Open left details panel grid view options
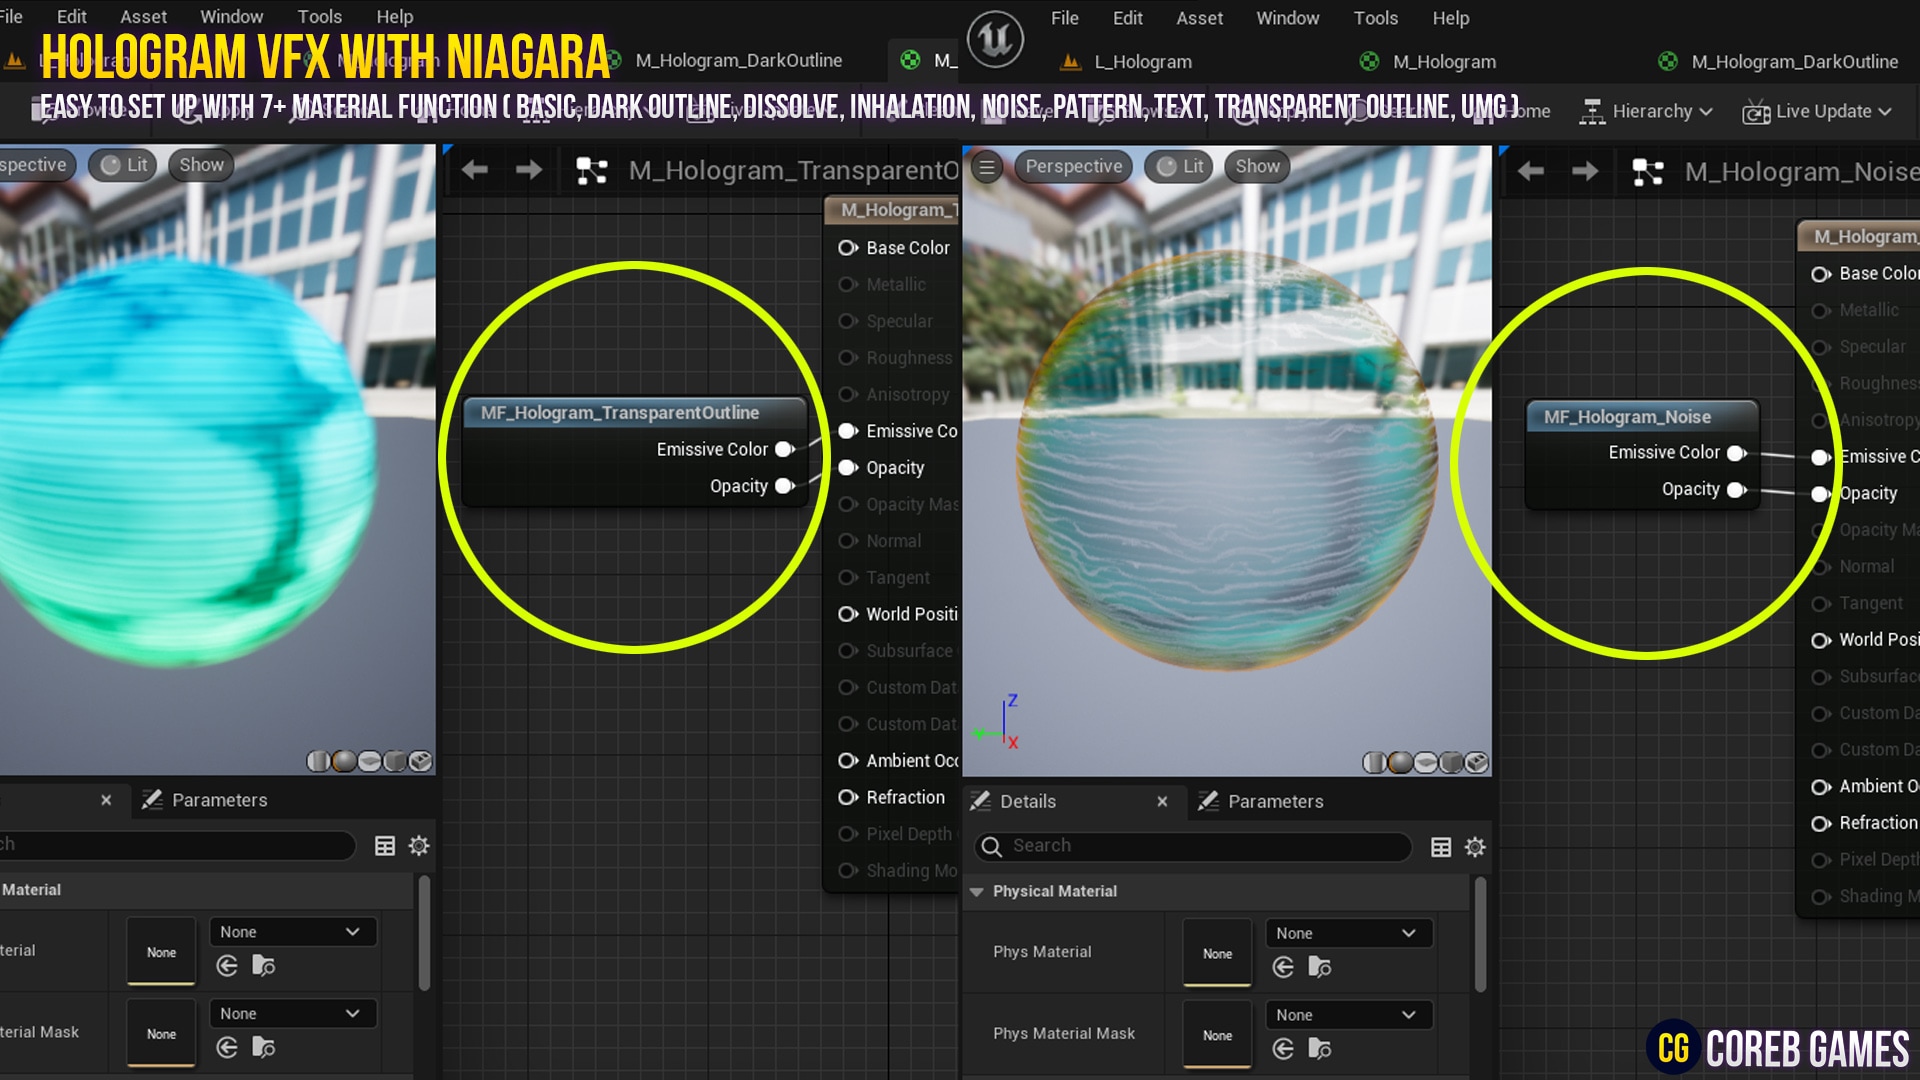Screen dimensions: 1920x1080 pyautogui.click(x=385, y=846)
